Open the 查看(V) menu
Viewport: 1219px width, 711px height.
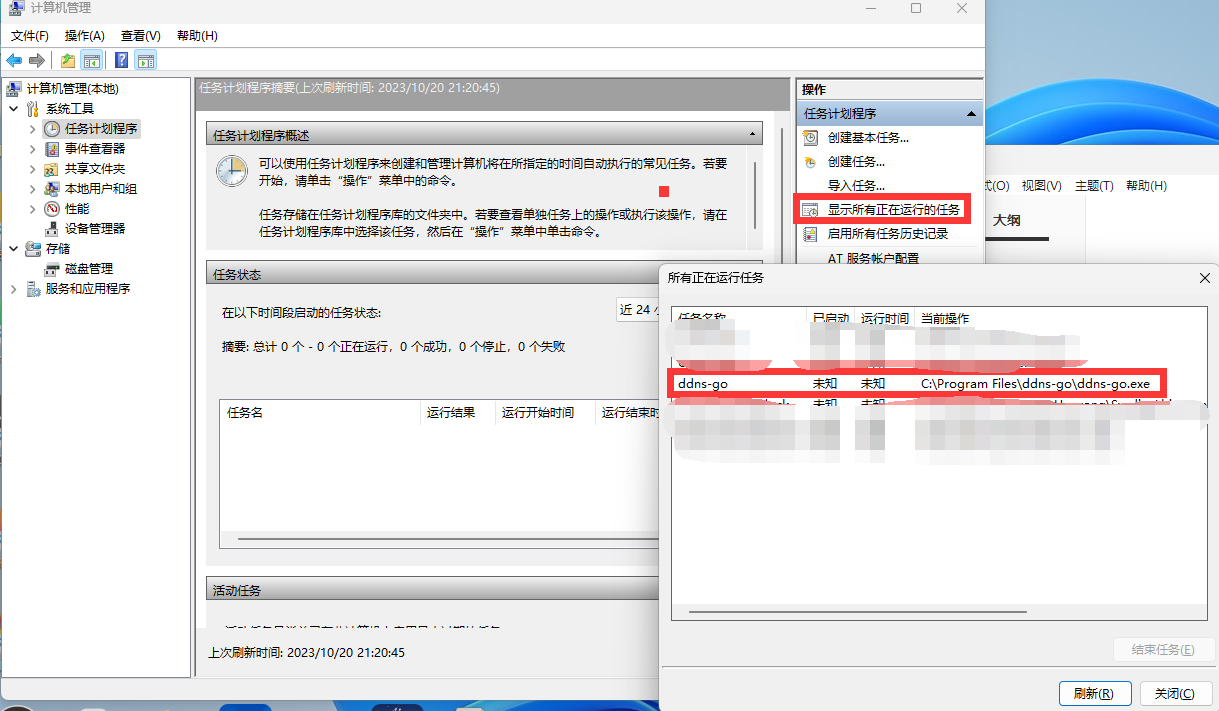[141, 35]
